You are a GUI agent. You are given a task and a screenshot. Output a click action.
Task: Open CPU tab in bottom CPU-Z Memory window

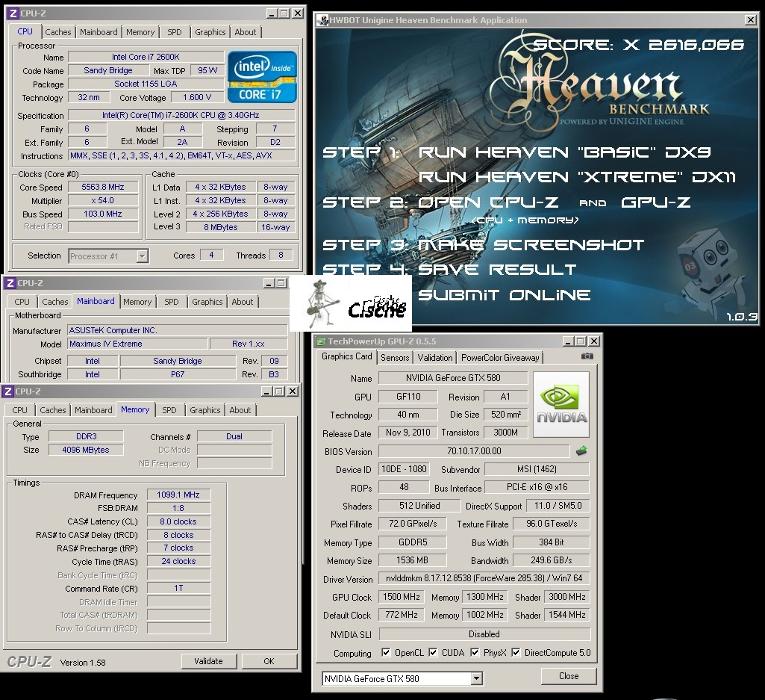coord(20,410)
